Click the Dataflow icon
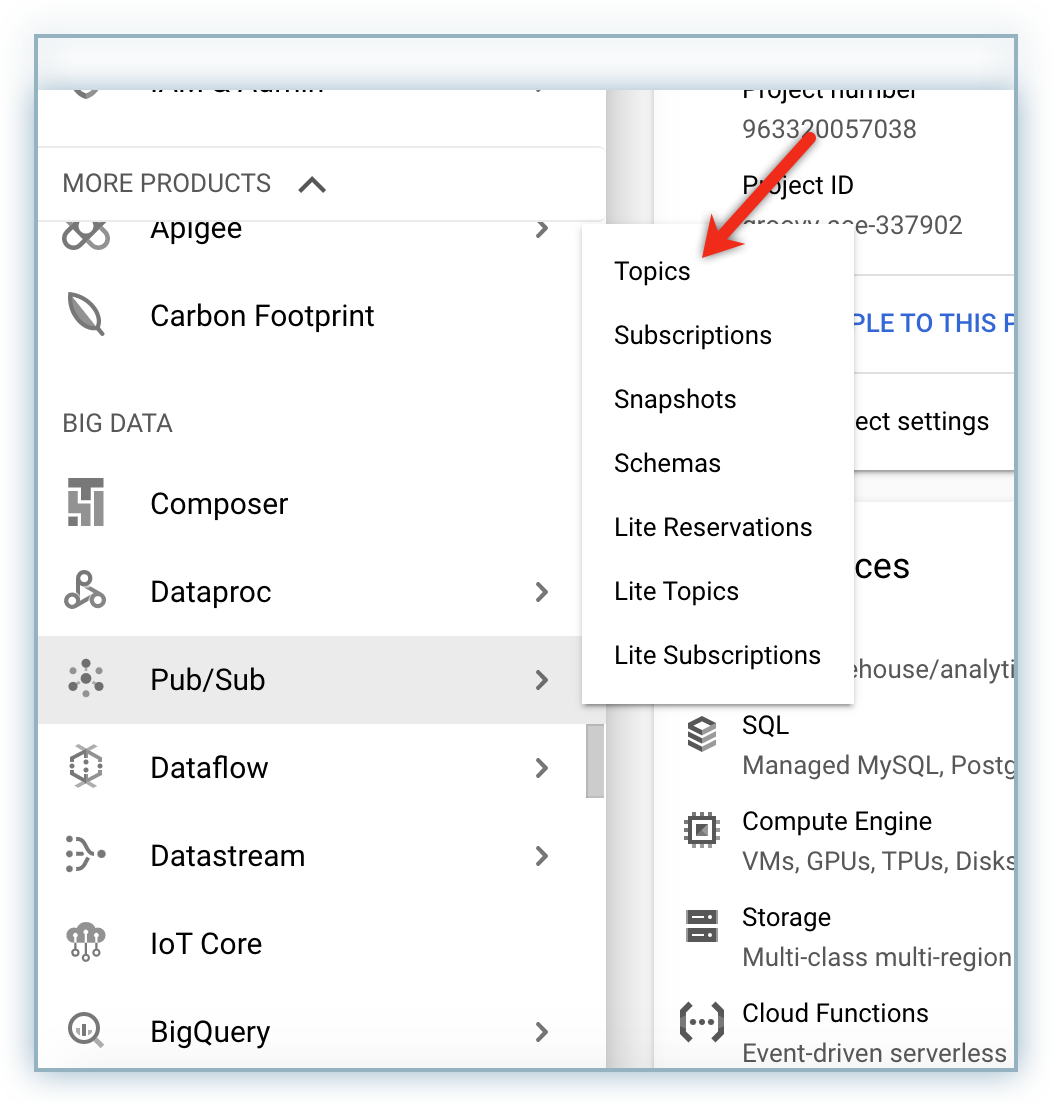Viewport: 1052px width, 1106px height. [85, 767]
